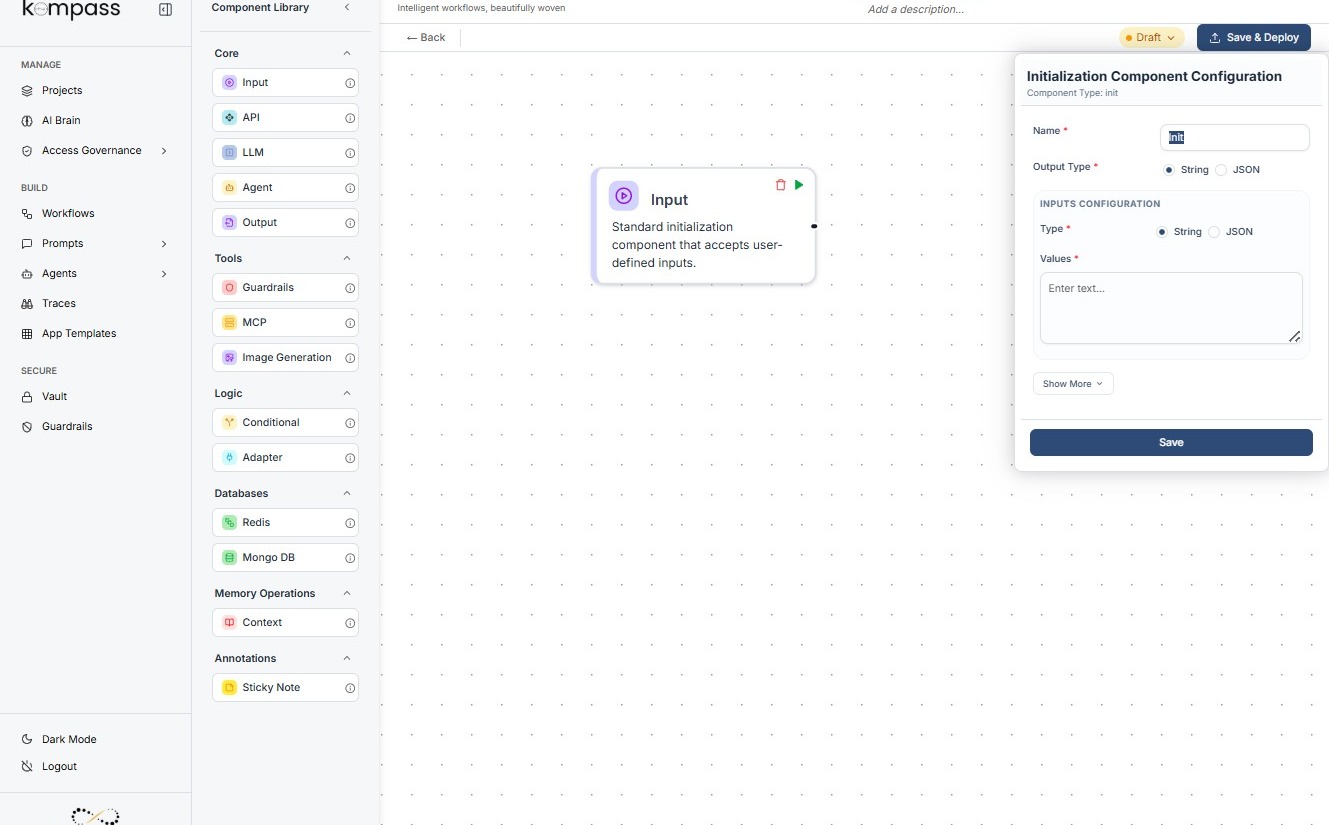Open Projects in the sidebar
The height and width of the screenshot is (825, 1329).
pyautogui.click(x=52, y=90)
